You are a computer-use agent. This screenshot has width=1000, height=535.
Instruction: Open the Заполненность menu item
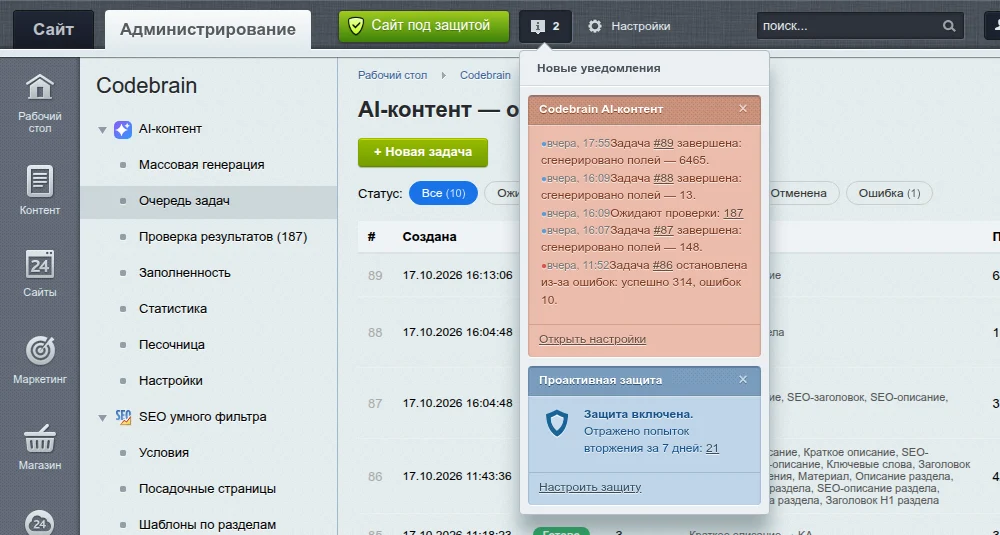pyautogui.click(x=185, y=273)
